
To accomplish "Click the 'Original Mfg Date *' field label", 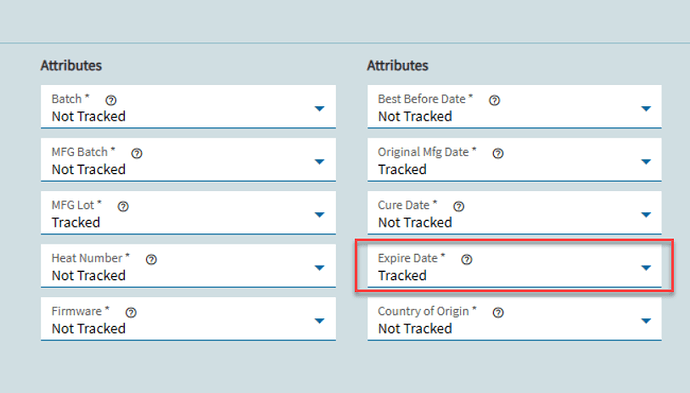I will tap(427, 152).
